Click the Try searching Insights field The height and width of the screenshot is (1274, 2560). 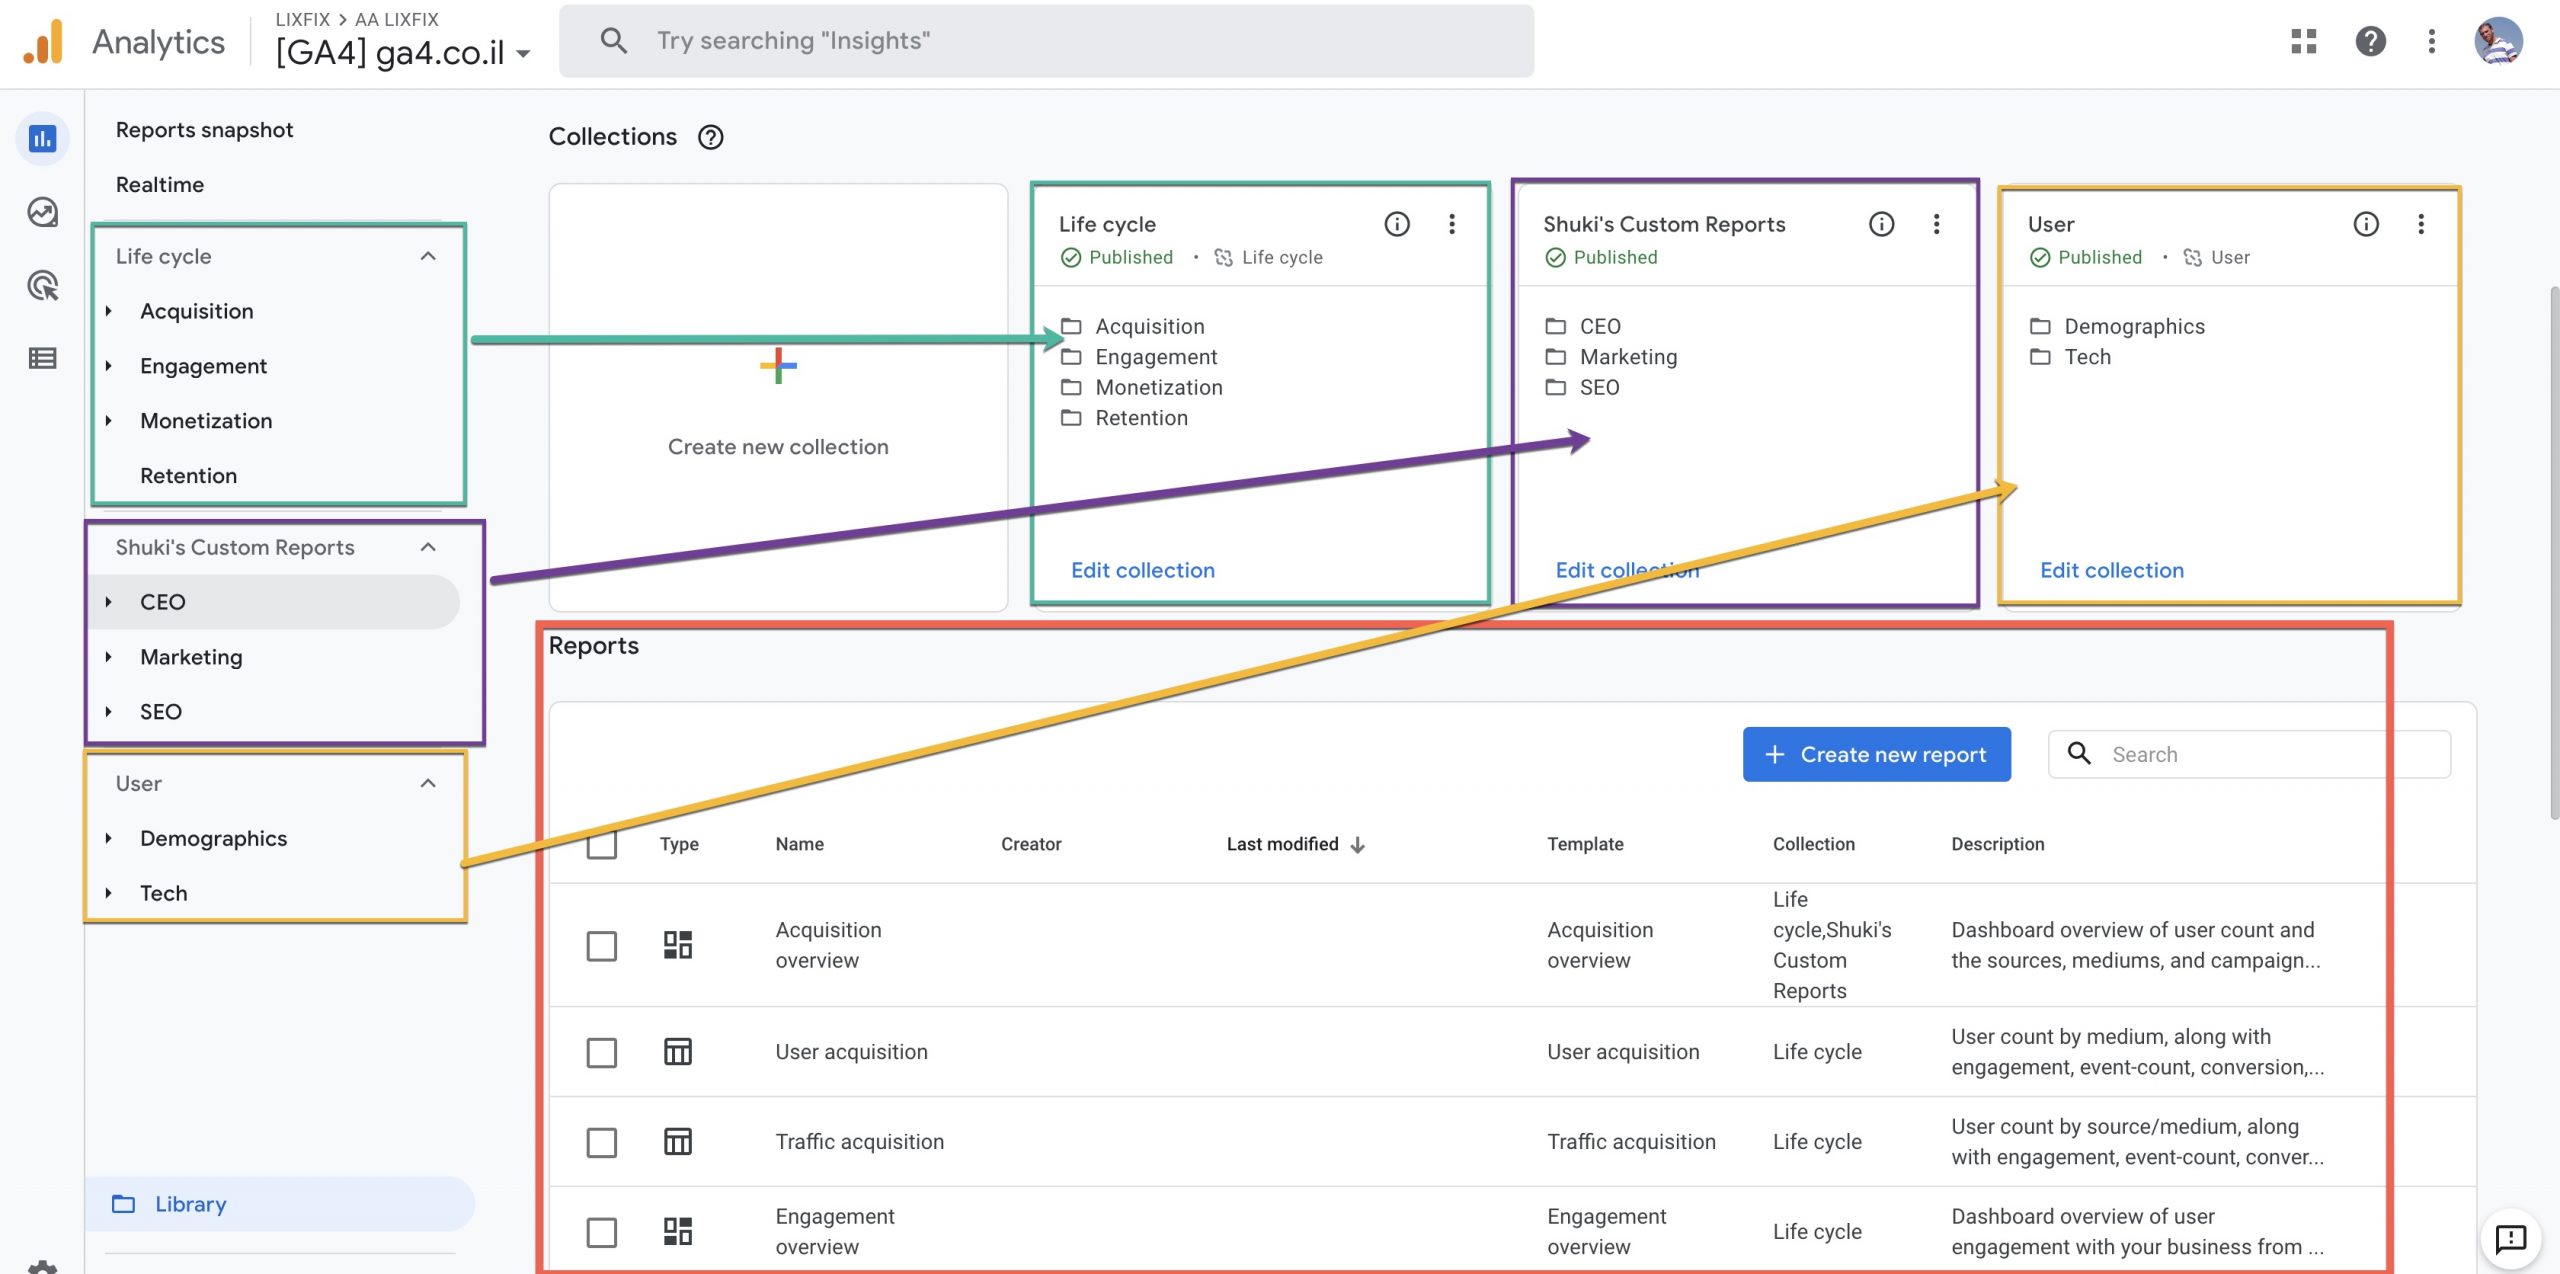[x=1046, y=41]
